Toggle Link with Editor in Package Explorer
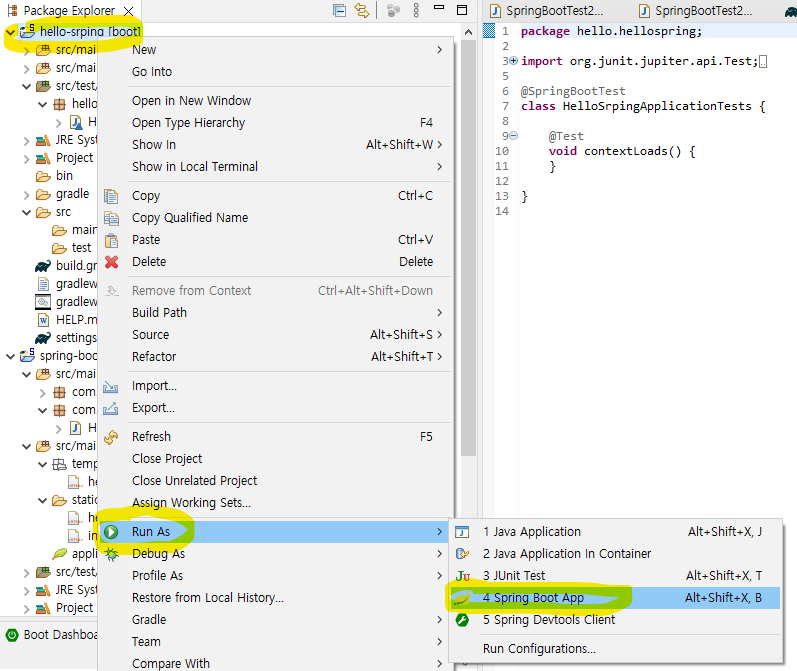The image size is (797, 671). (362, 10)
